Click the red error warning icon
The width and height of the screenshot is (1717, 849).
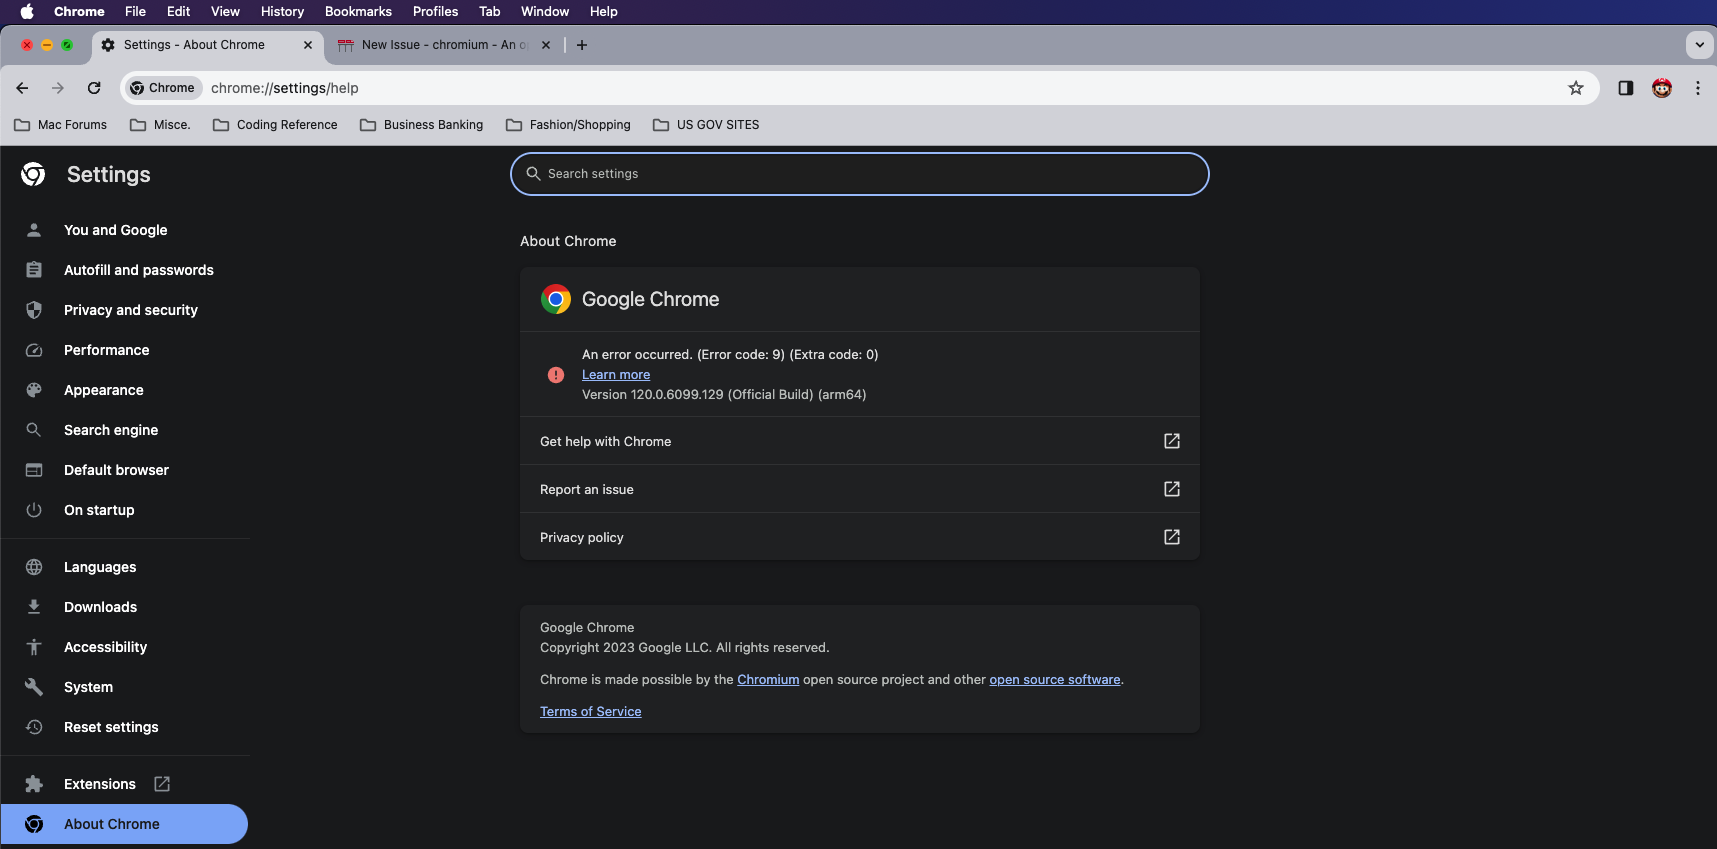(x=556, y=375)
